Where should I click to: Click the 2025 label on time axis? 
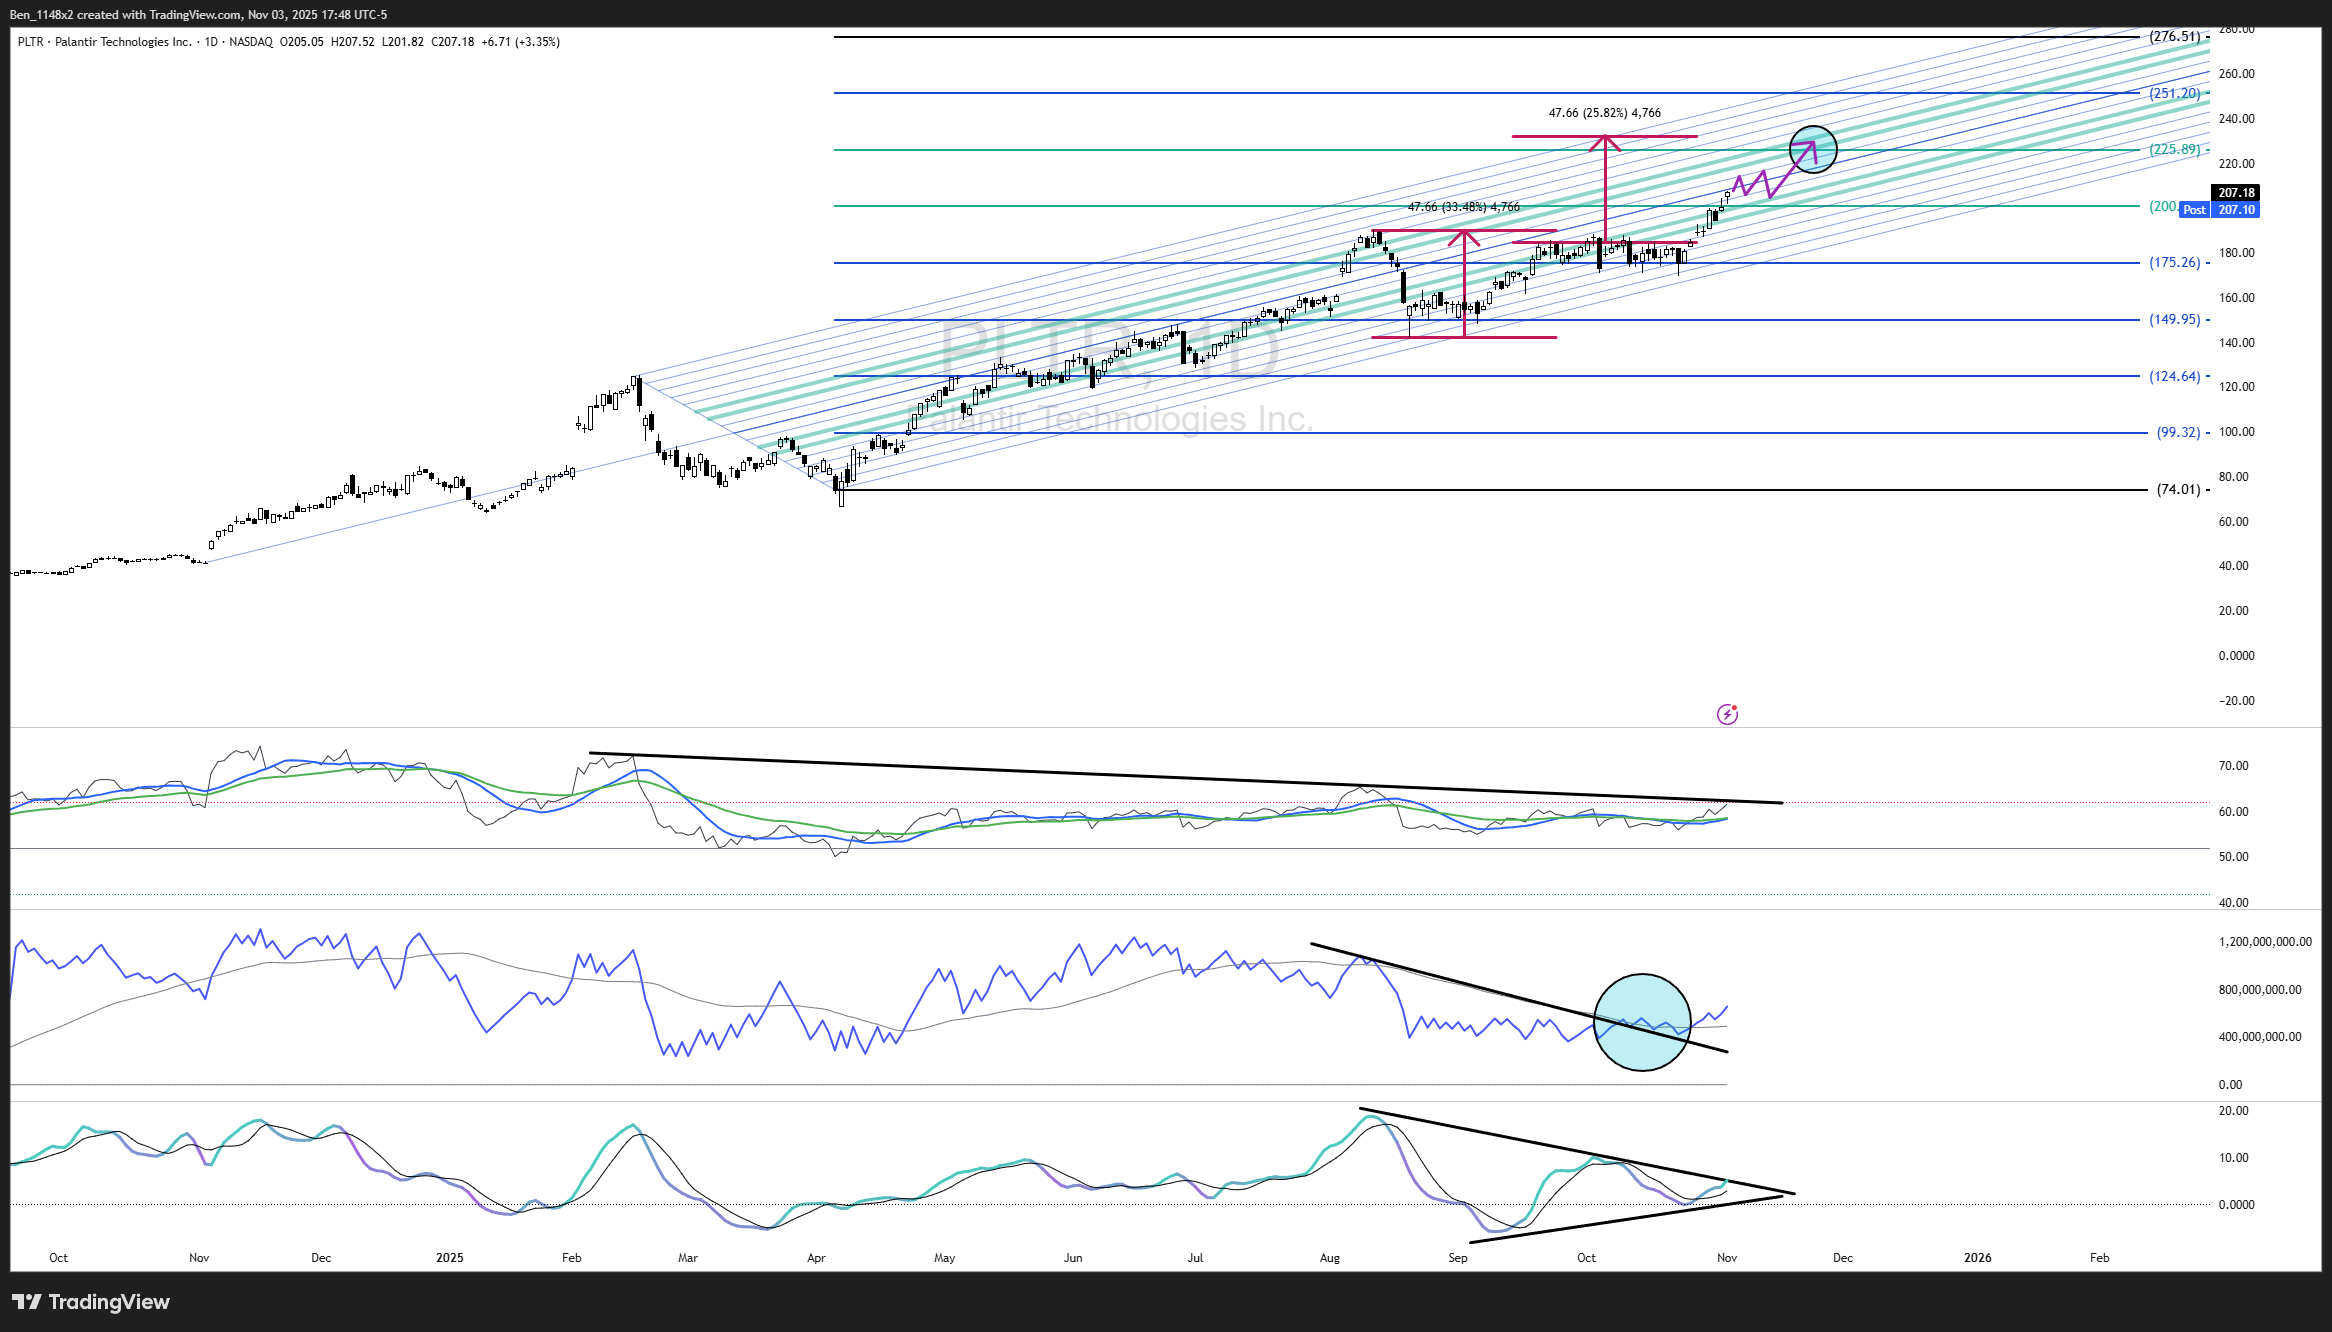(450, 1258)
